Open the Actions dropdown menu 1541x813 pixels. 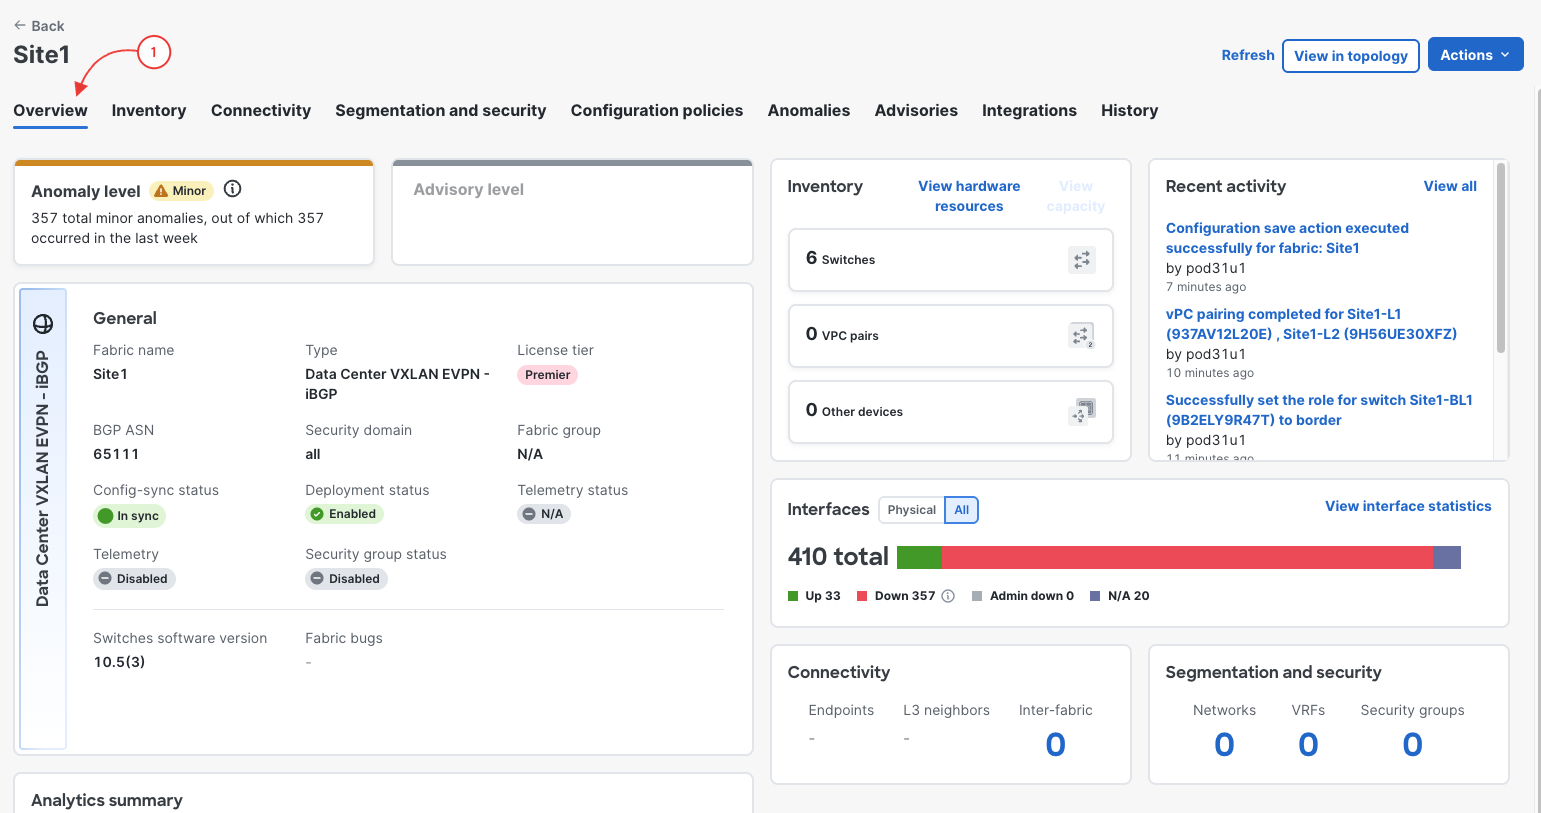(x=1475, y=55)
